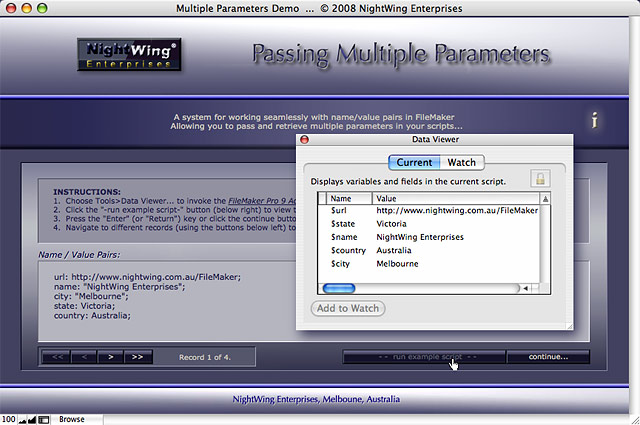Click the Data Viewer vertical scrollbar
640x425 pixels.
coord(545,244)
